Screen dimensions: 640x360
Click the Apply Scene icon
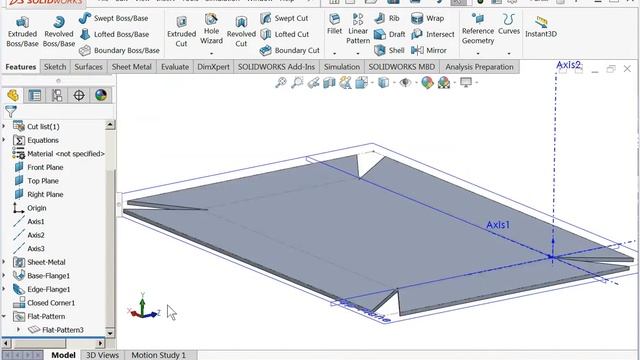coord(444,83)
